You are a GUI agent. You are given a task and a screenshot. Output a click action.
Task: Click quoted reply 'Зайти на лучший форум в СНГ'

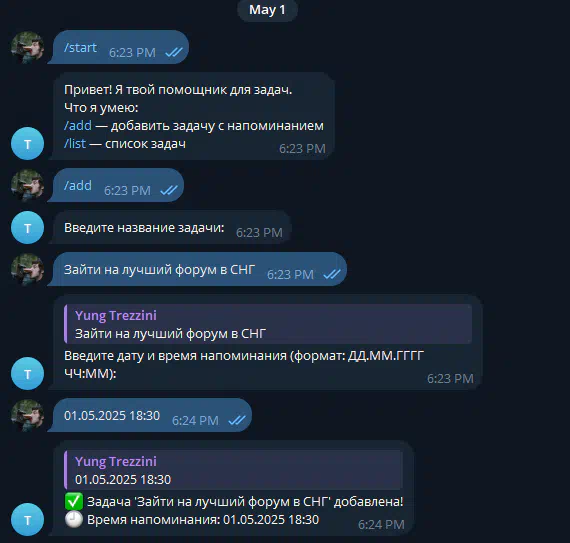[268, 324]
